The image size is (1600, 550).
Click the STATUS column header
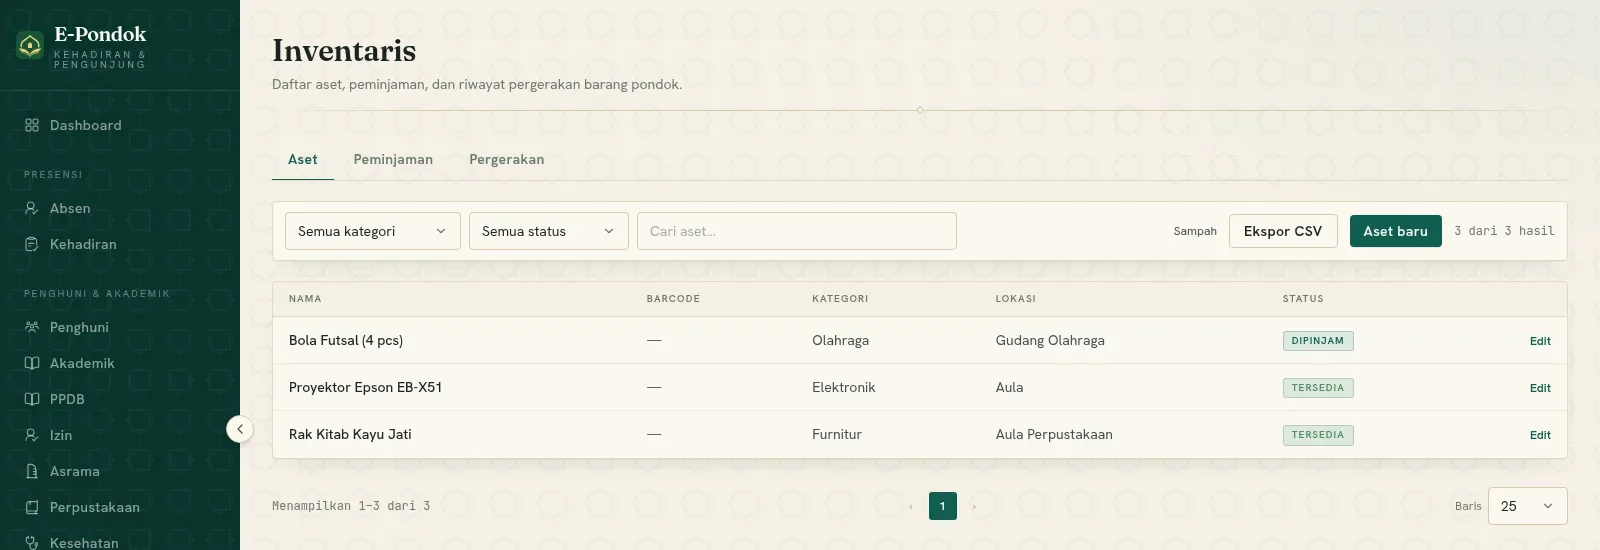[1303, 299]
